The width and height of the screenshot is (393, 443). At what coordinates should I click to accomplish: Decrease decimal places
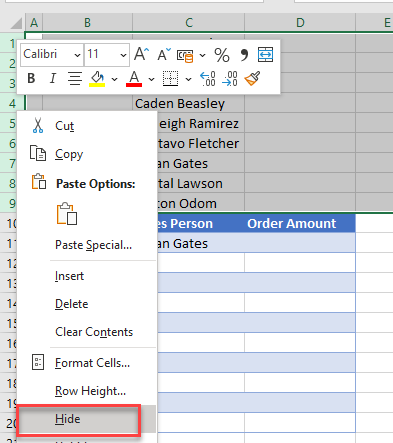230,79
